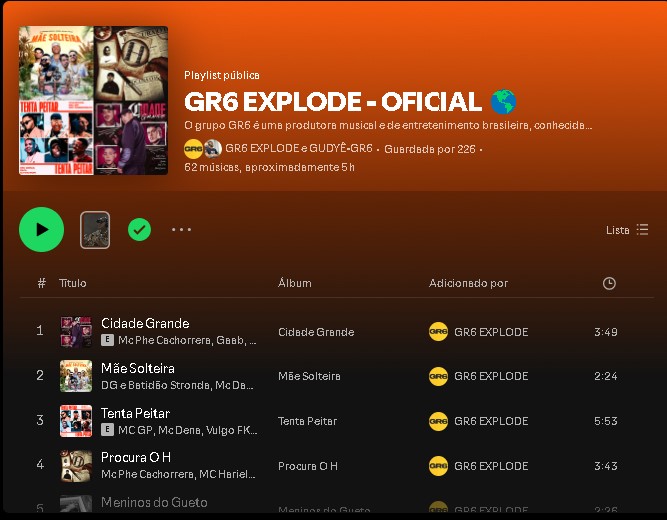Expand the truncated playlist description text
The height and width of the screenshot is (520, 667).
[x=388, y=125]
